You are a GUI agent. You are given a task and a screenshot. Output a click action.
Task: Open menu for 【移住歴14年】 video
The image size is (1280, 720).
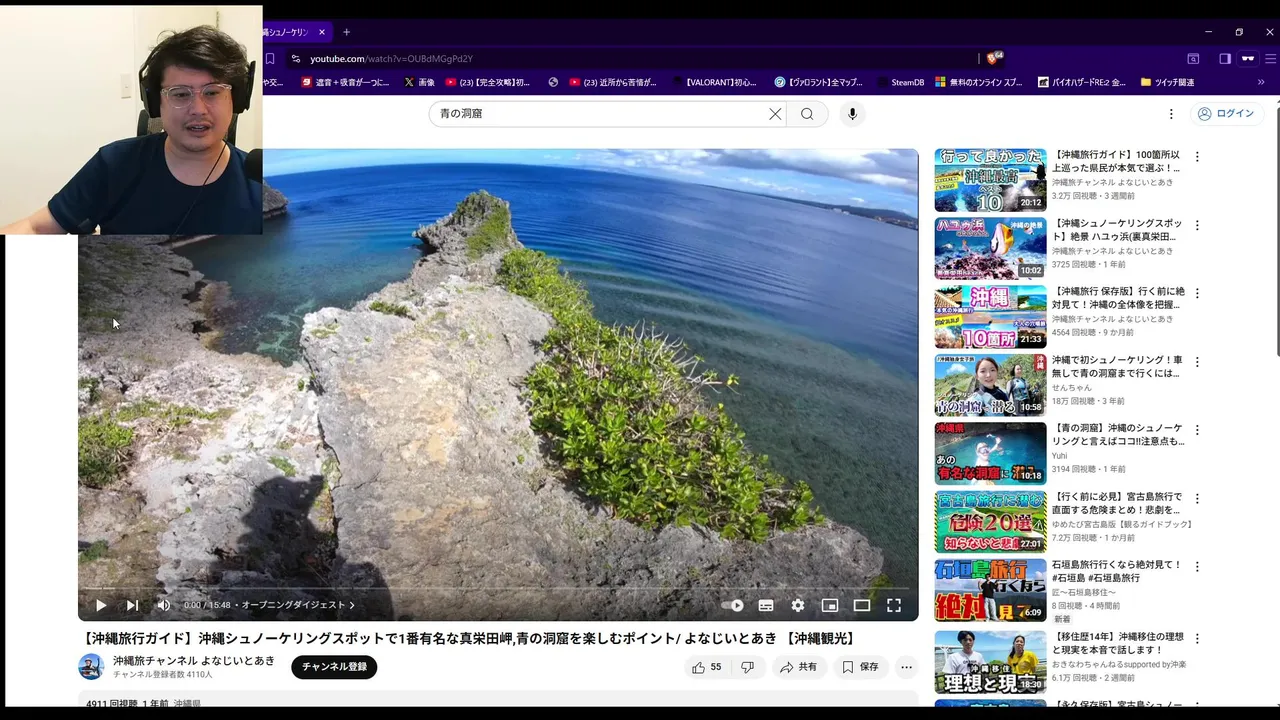[1197, 638]
